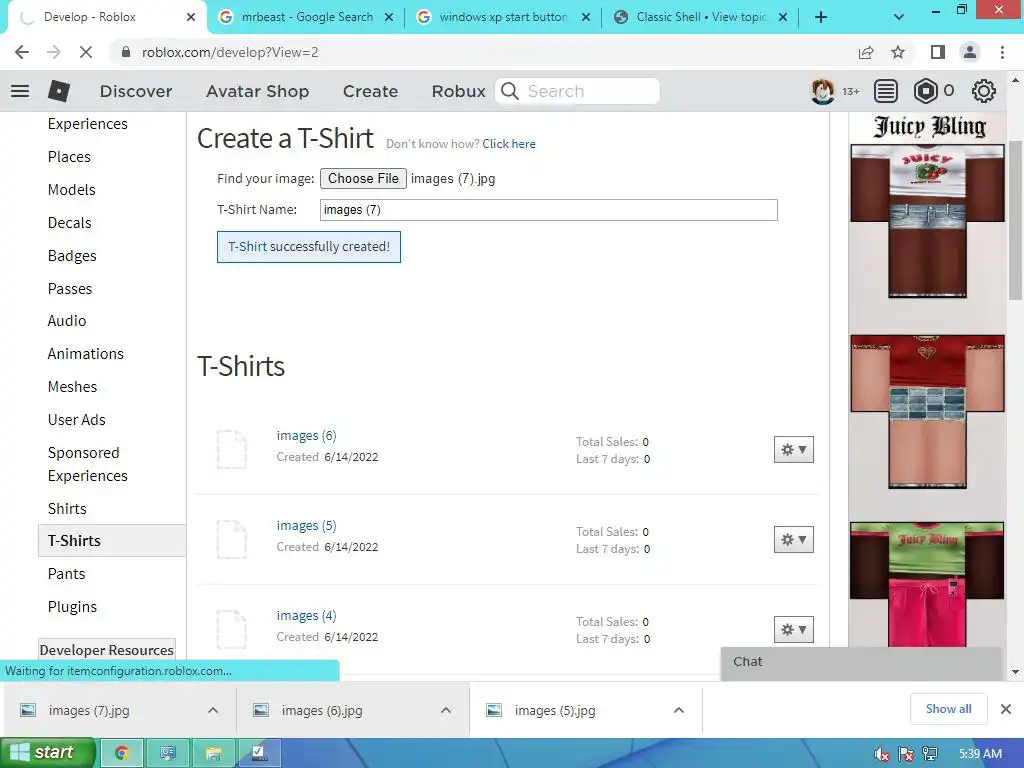Open the Avatar Shop menu item
Screen dimensions: 1024x768
[257, 91]
